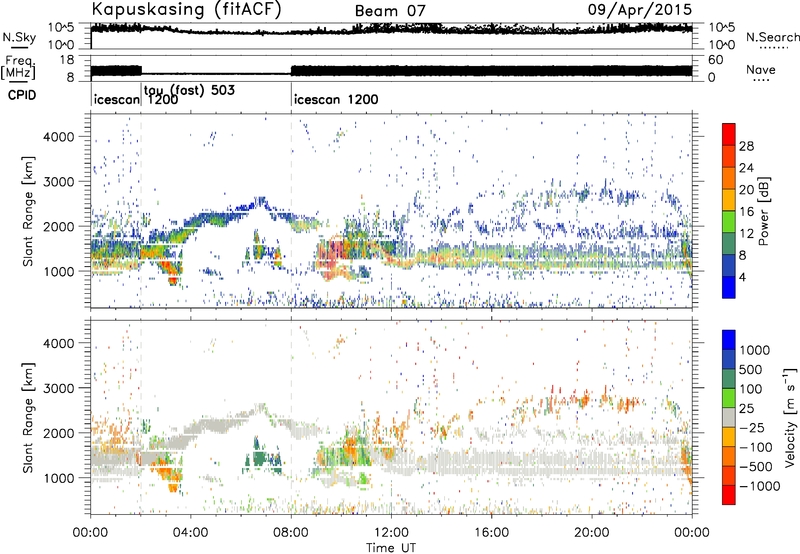Click the 'Freq. [MHz]' label
This screenshot has width=800, height=554.
(18, 67)
